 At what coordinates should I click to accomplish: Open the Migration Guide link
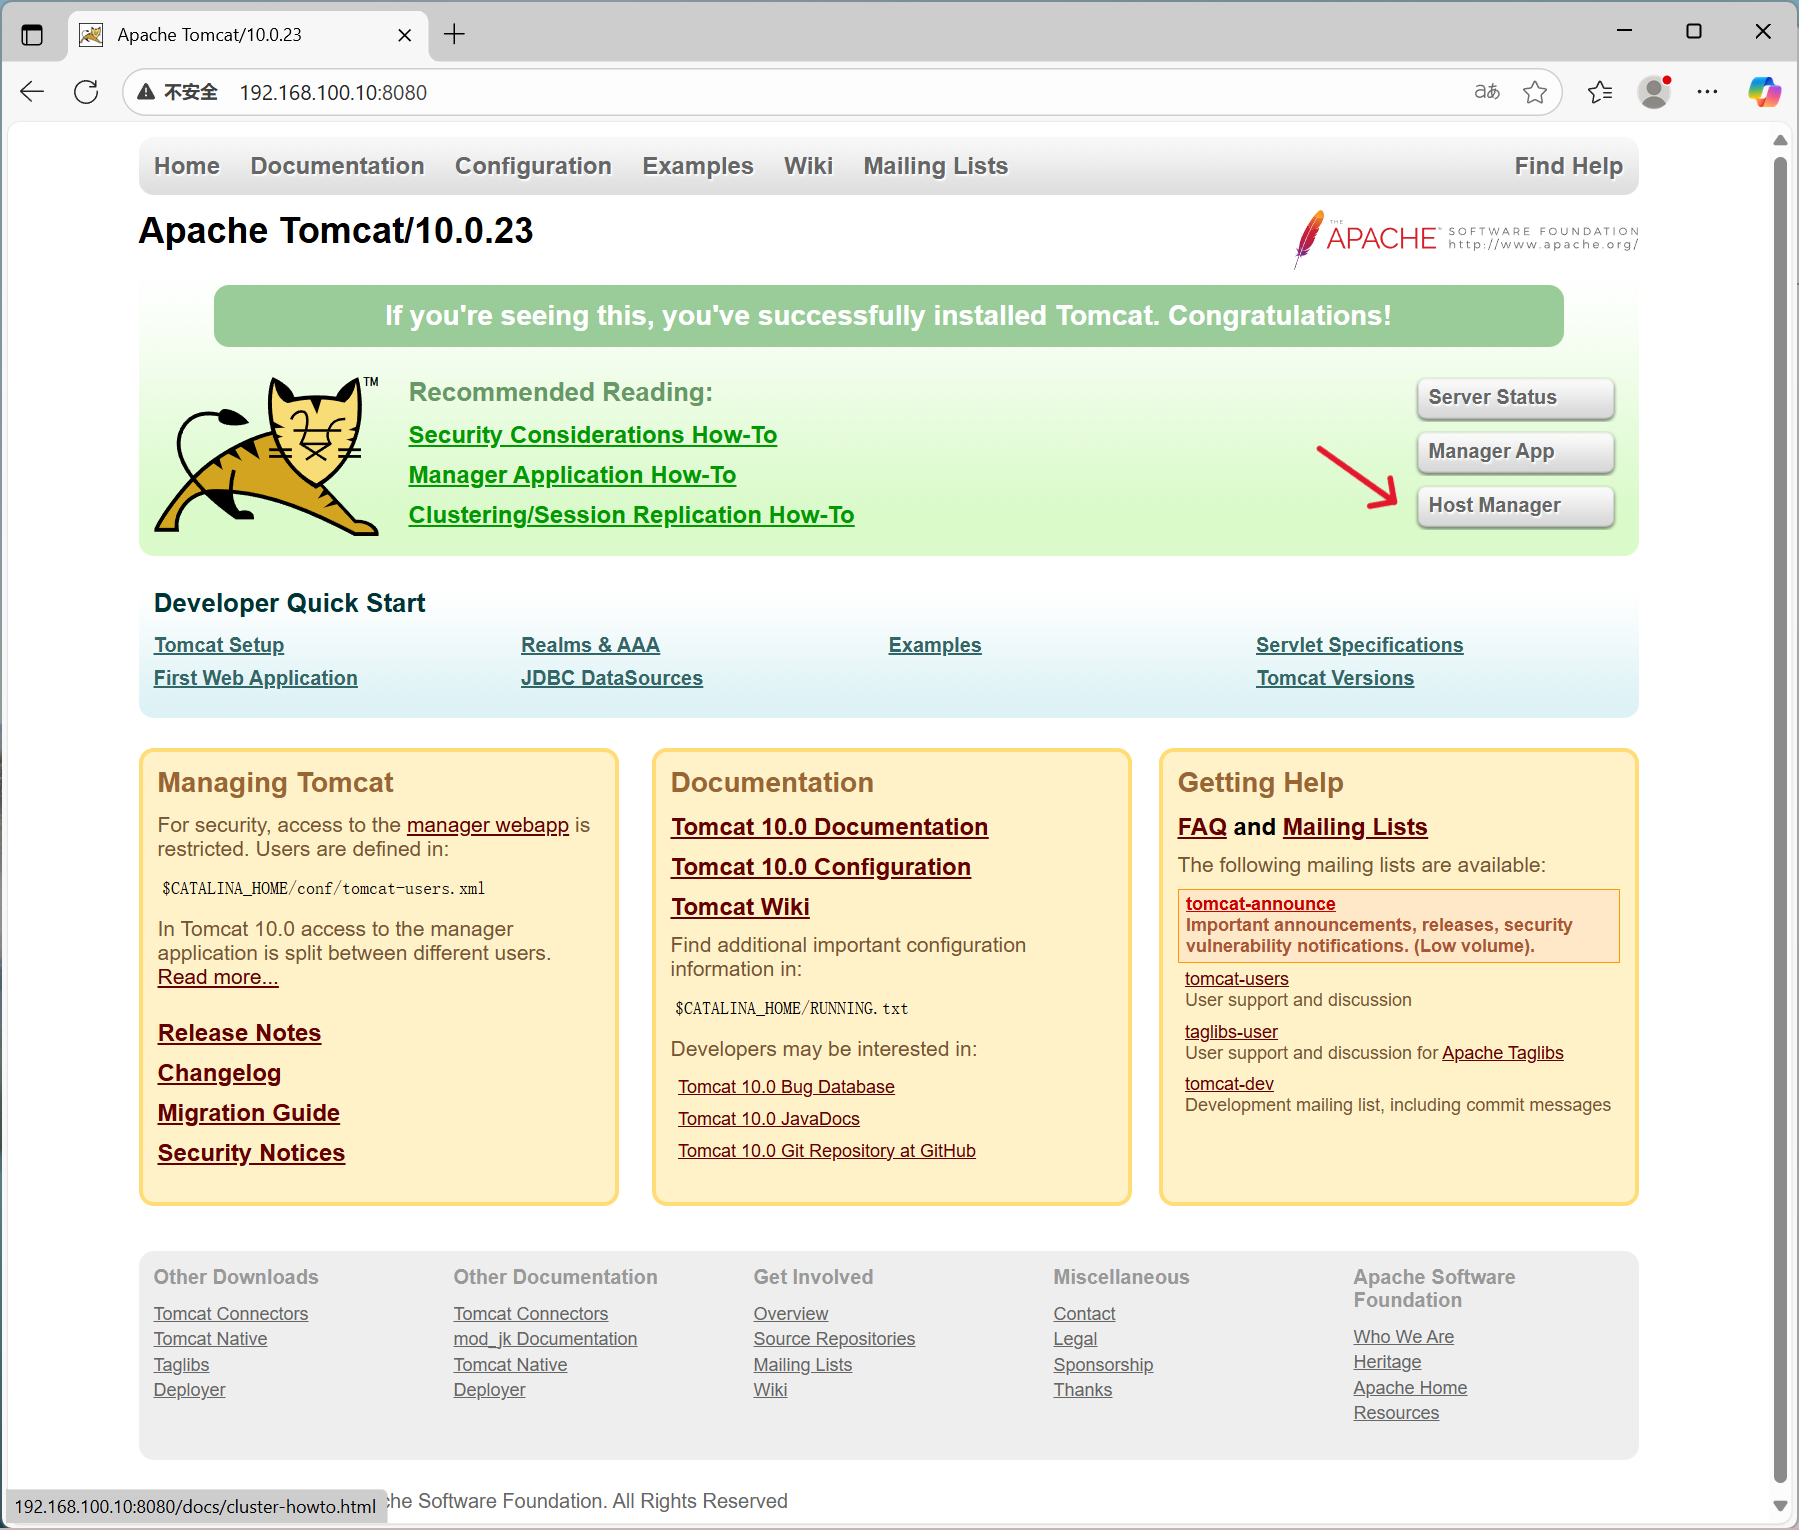[249, 1113]
